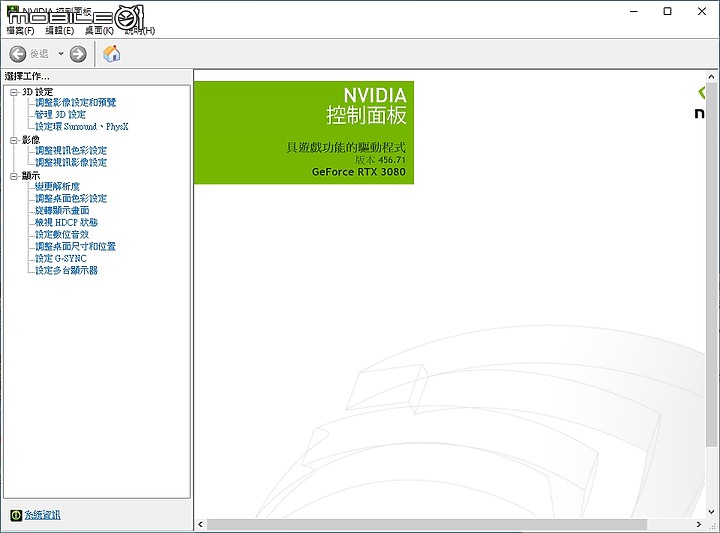720x533 pixels.
Task: Select 調整桌面尺寸和位置 in the tree
Action: pos(76,246)
